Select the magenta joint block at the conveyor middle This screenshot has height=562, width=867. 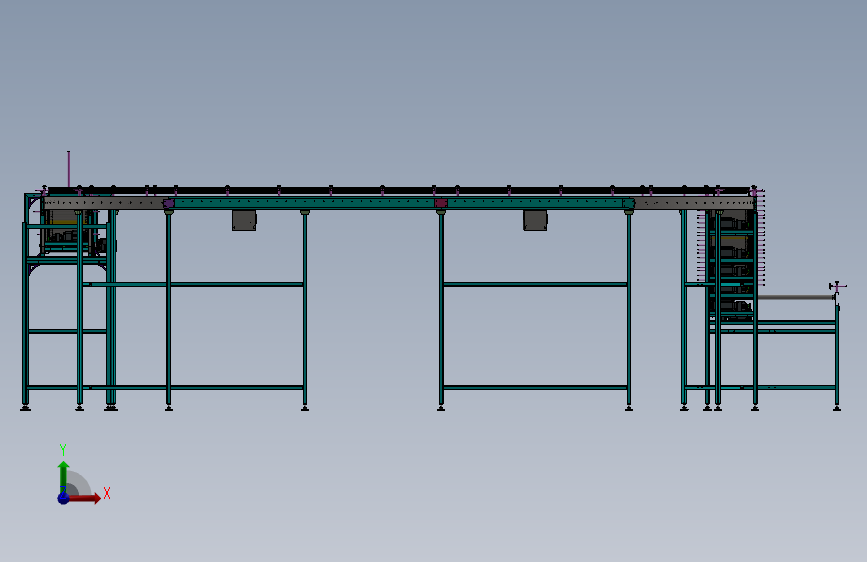tap(441, 203)
